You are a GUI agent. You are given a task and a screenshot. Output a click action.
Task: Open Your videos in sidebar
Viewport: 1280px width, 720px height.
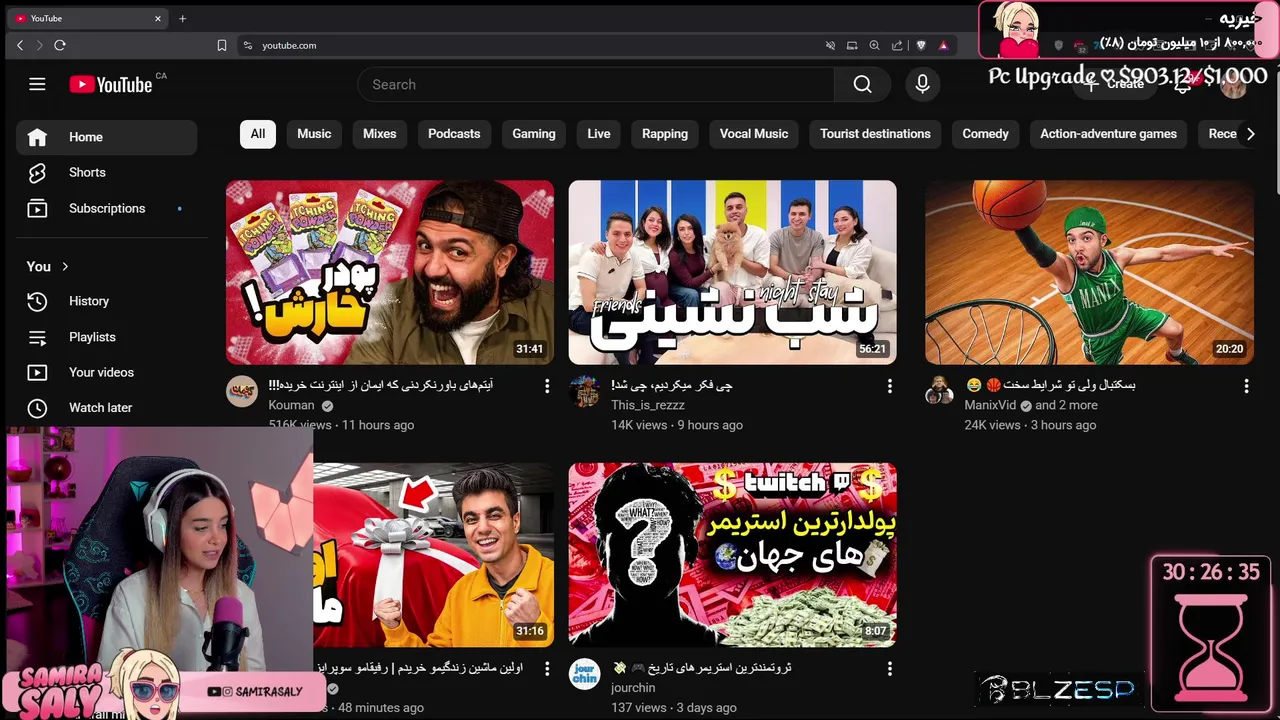(x=106, y=372)
